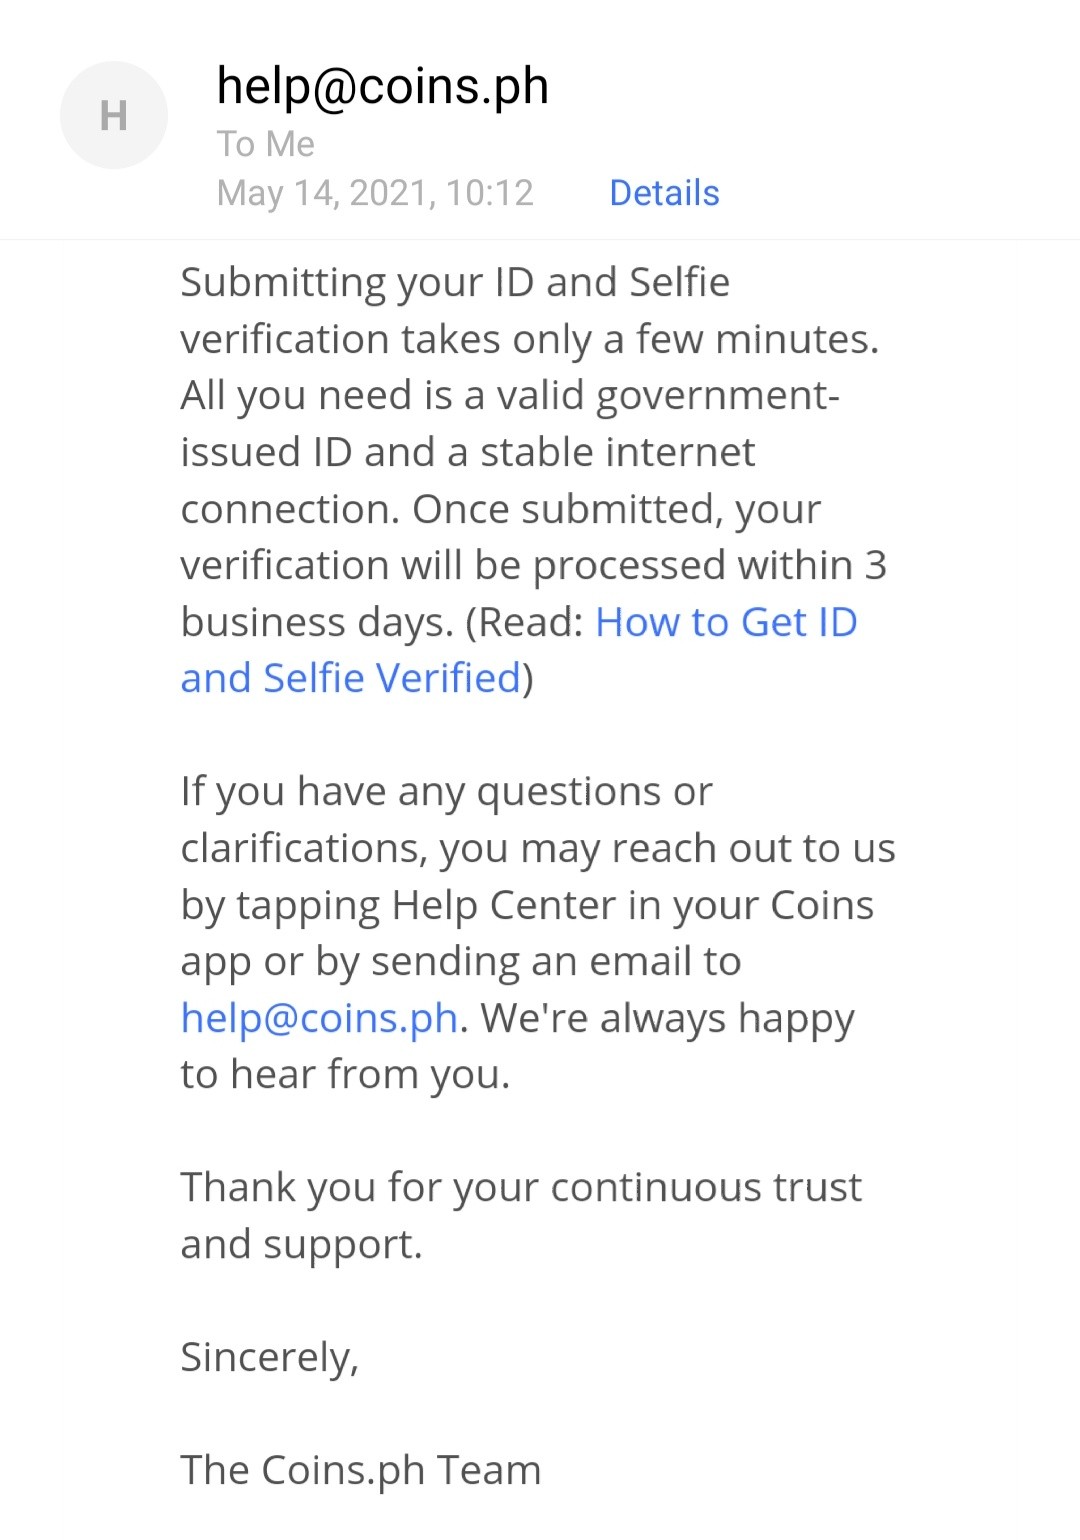Tap the help@coins.ph link in message body
The height and width of the screenshot is (1540, 1080).
point(319,1018)
